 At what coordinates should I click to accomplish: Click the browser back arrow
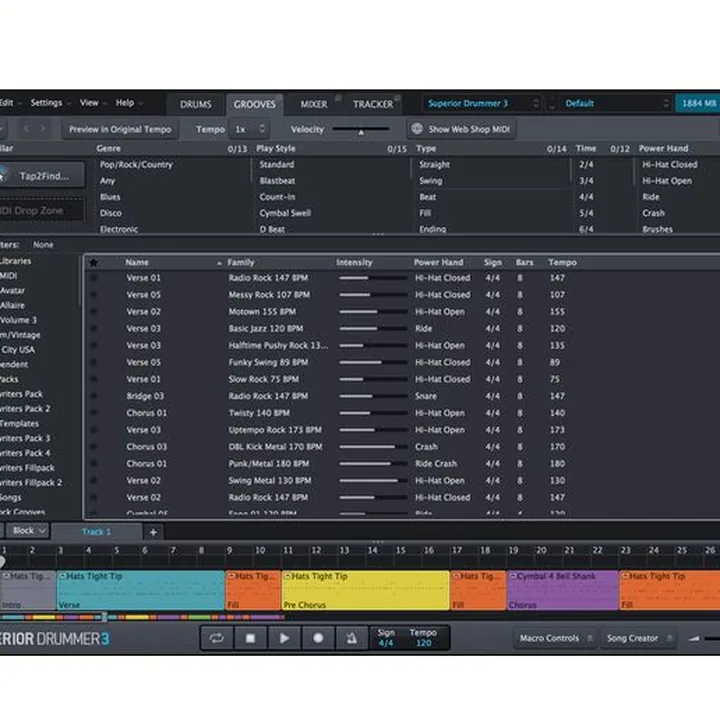27,129
